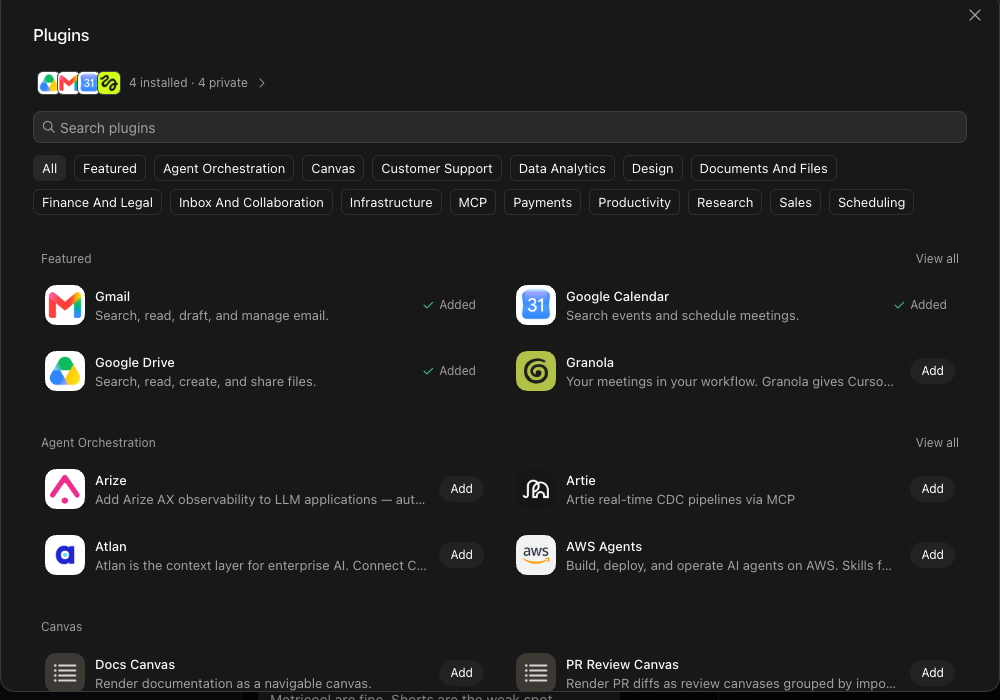Screen dimensions: 1000x700
Task: Click the 'Atlan' plugin title
Action: (x=111, y=546)
